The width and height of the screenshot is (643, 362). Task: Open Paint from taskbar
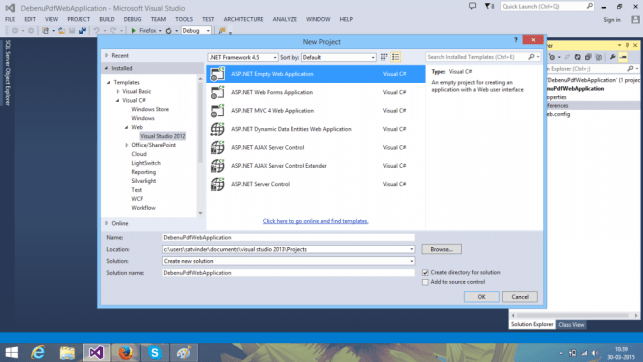pyautogui.click(x=184, y=352)
